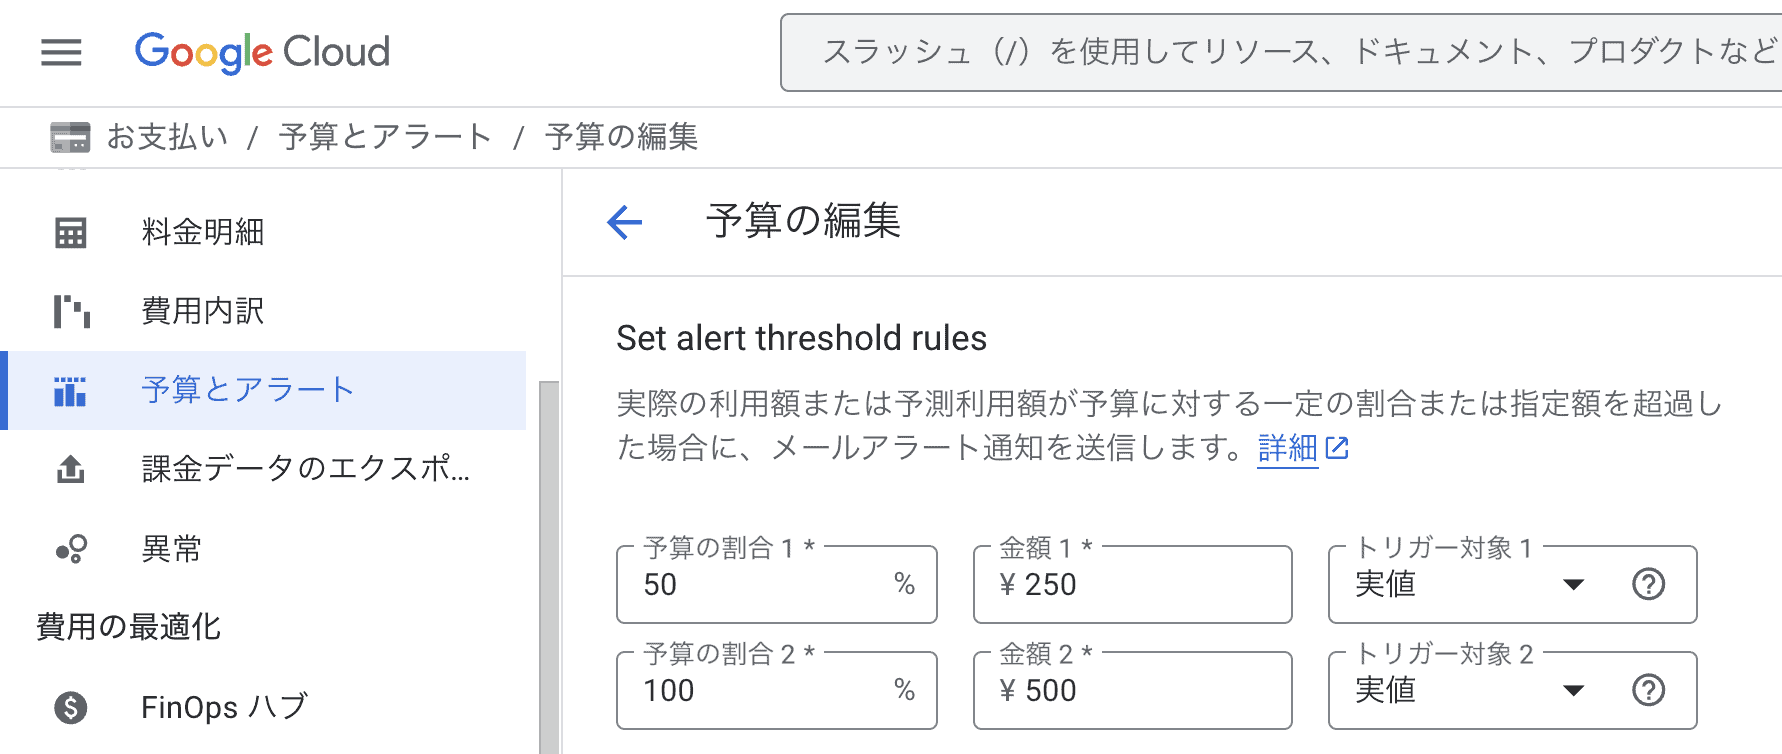Click the help icon next to トリガー対象 2
Image resolution: width=1782 pixels, height=754 pixels.
point(1650,690)
